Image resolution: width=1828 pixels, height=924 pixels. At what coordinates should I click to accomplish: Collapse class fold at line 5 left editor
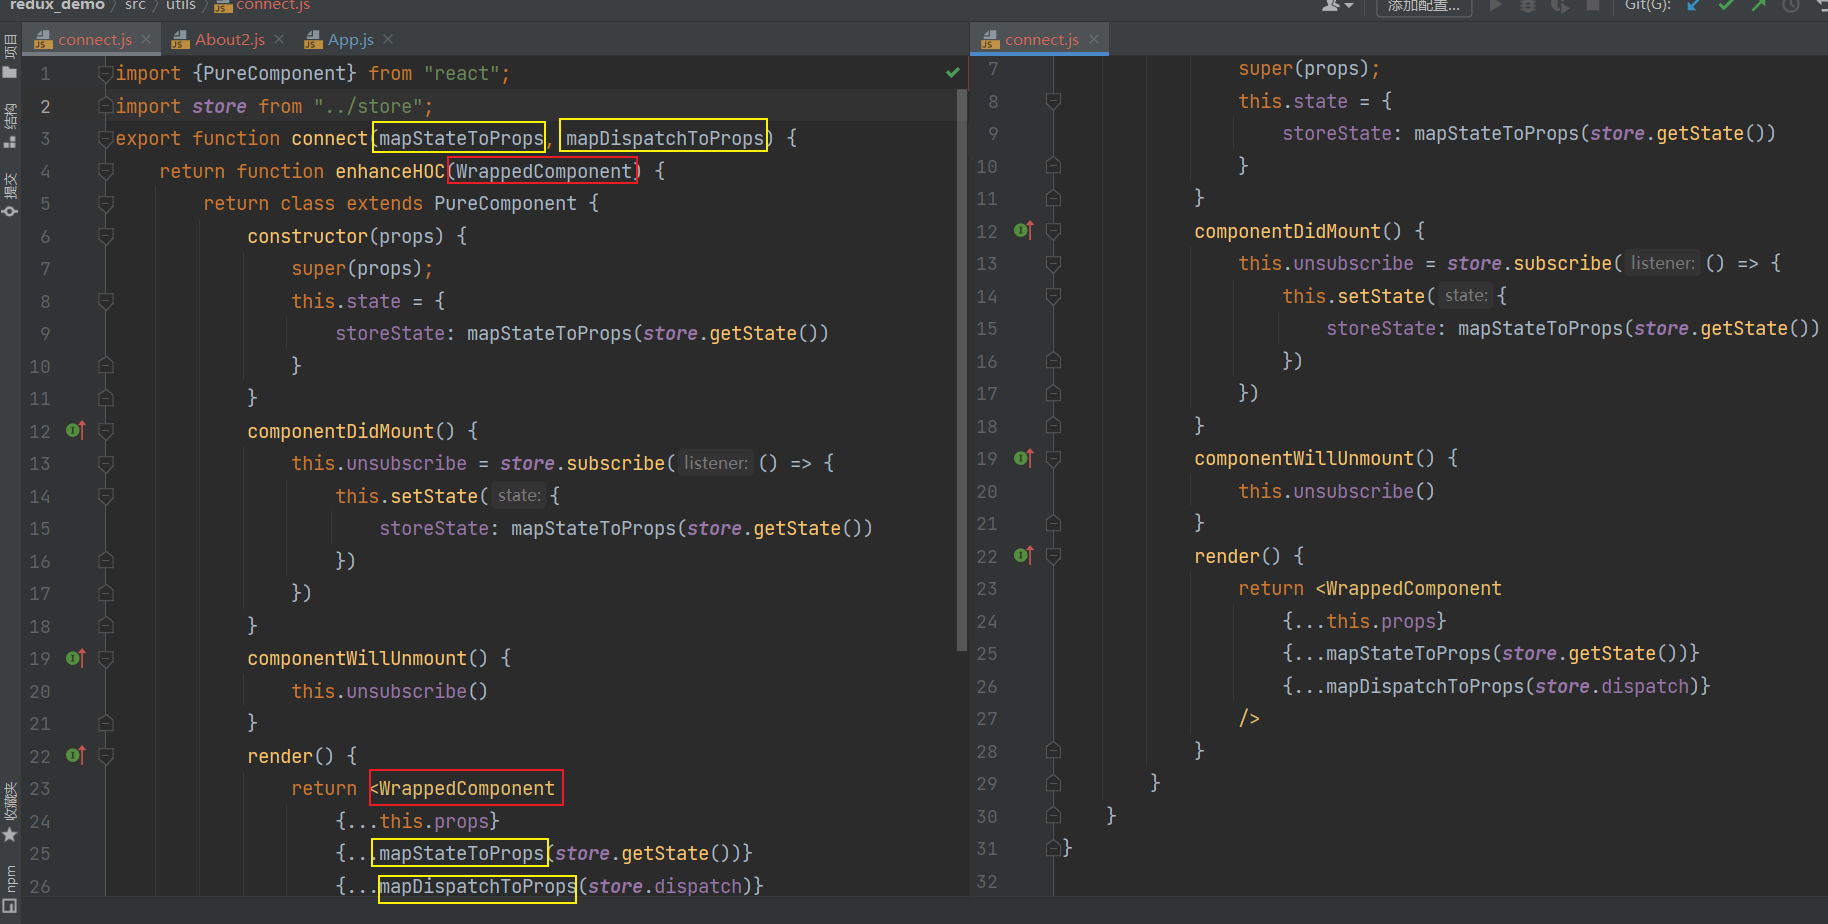(x=106, y=203)
